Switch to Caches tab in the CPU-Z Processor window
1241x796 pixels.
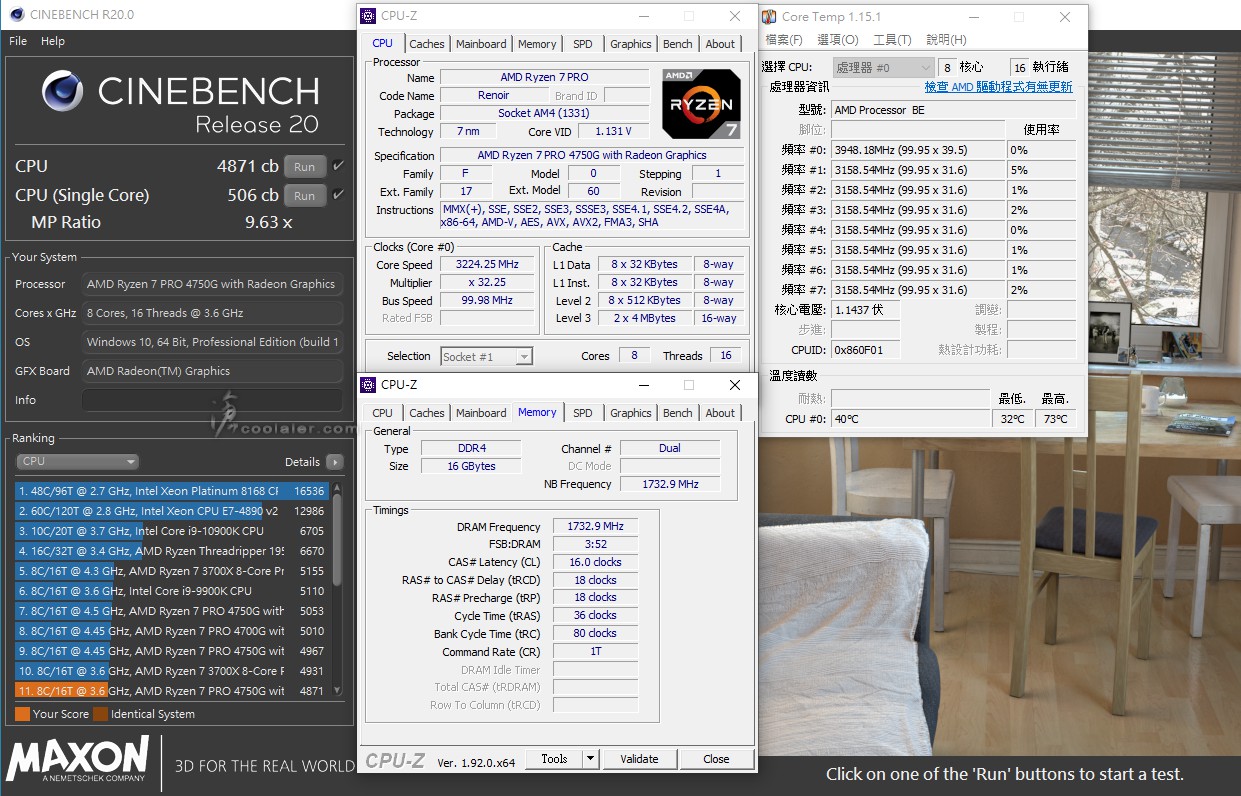point(427,44)
